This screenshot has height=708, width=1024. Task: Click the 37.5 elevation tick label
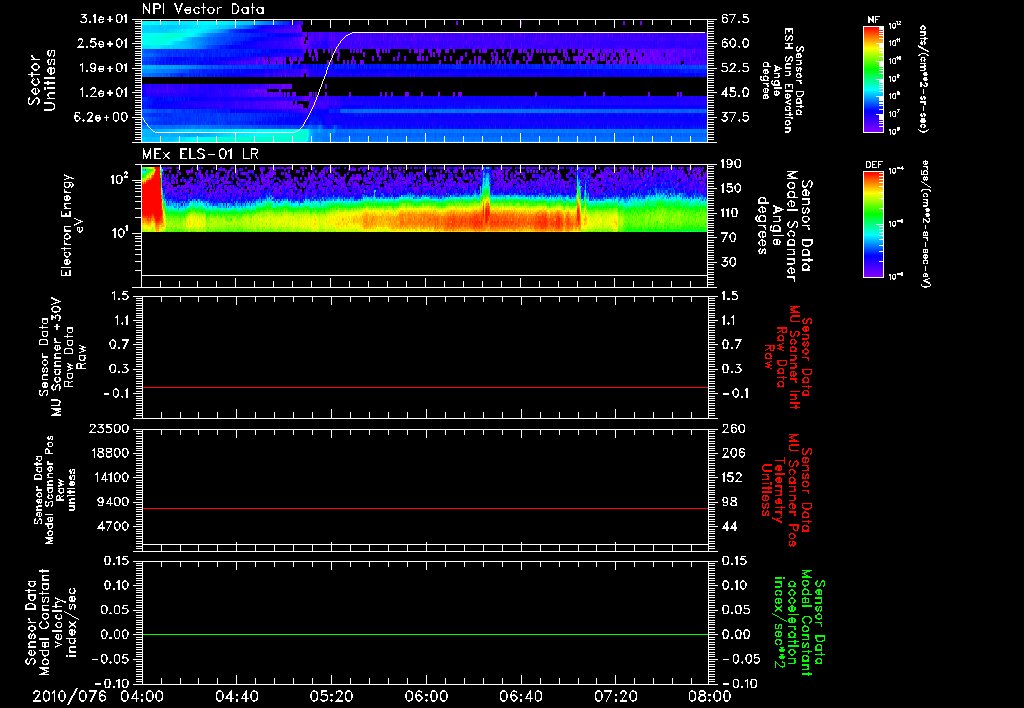[735, 118]
